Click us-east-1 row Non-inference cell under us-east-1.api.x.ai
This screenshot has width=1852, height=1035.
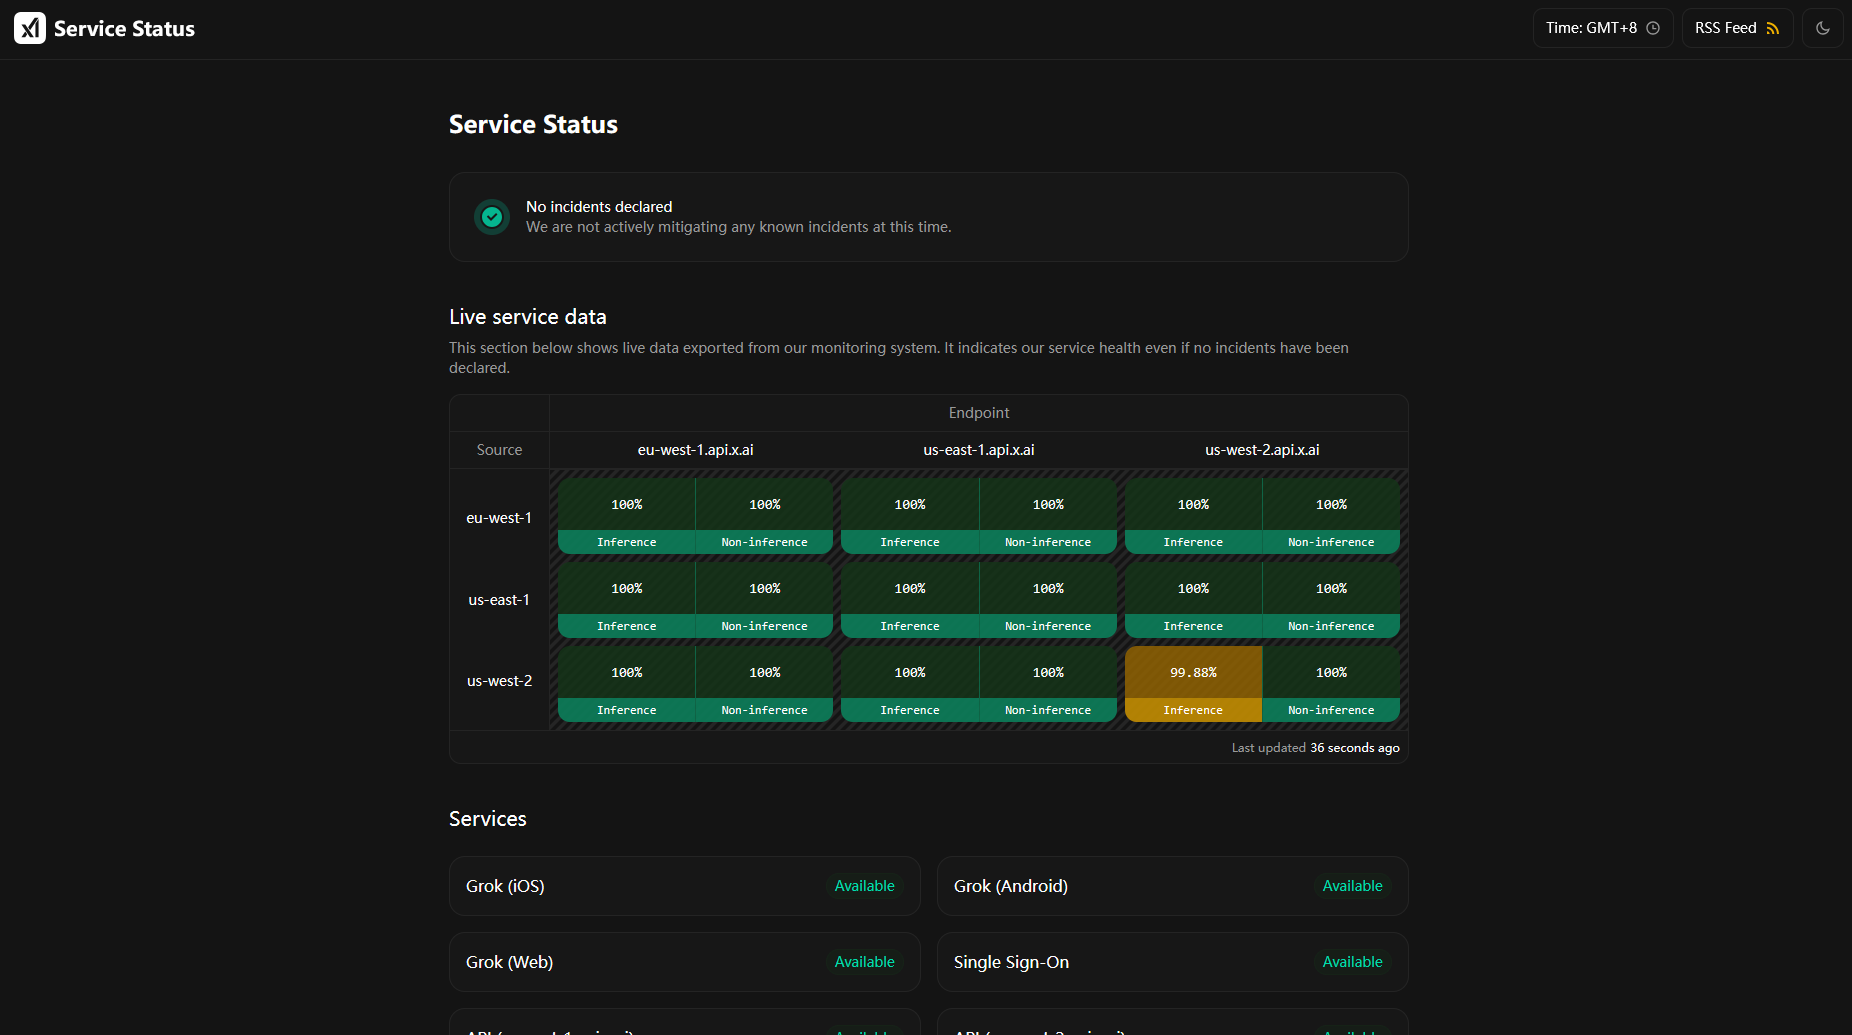[x=1048, y=600]
